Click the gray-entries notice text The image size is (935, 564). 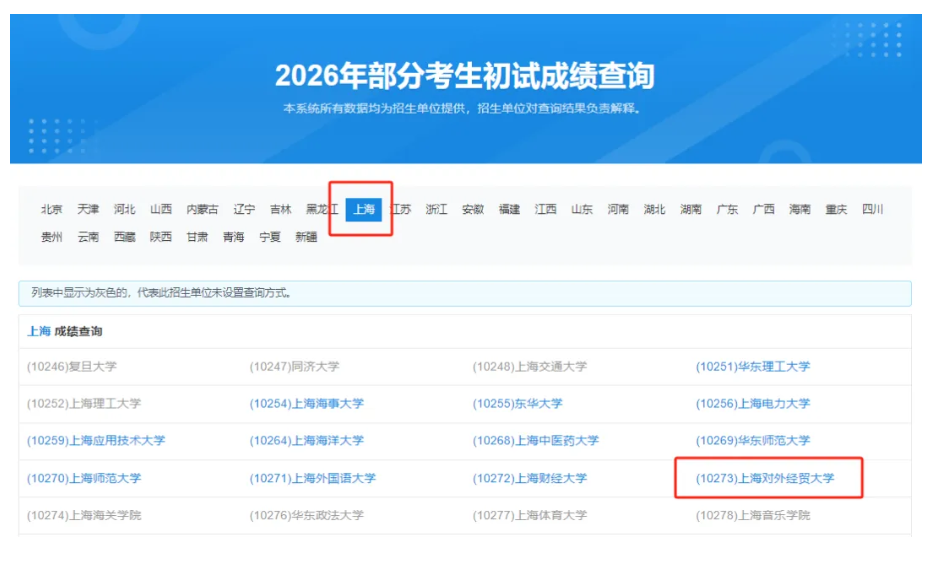[161, 293]
